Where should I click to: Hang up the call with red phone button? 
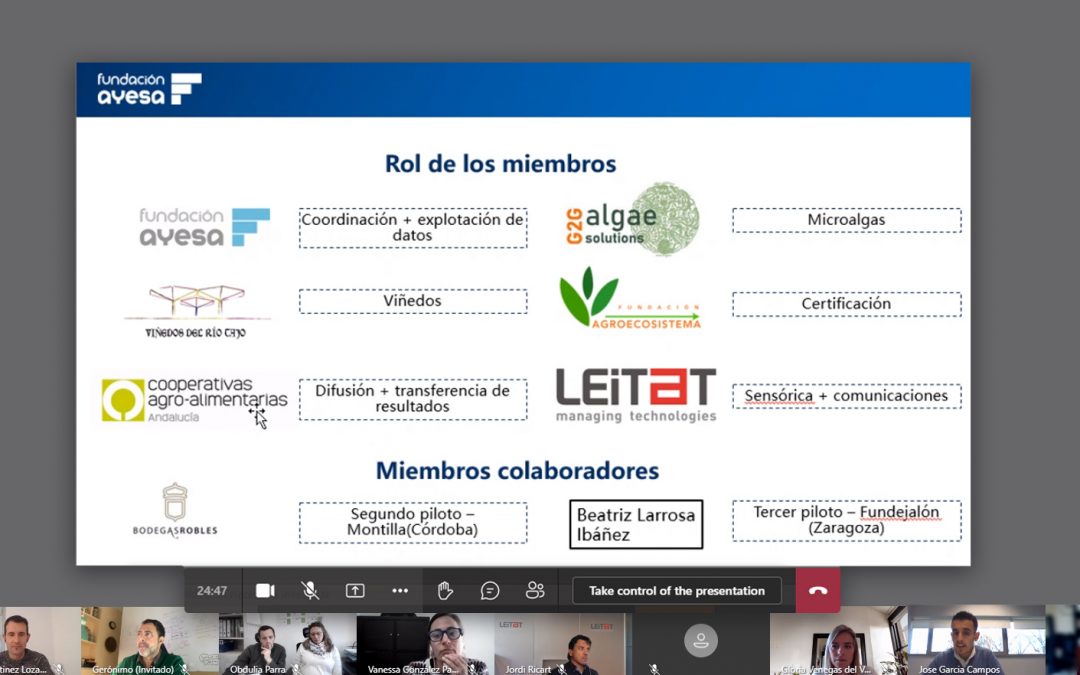click(818, 590)
